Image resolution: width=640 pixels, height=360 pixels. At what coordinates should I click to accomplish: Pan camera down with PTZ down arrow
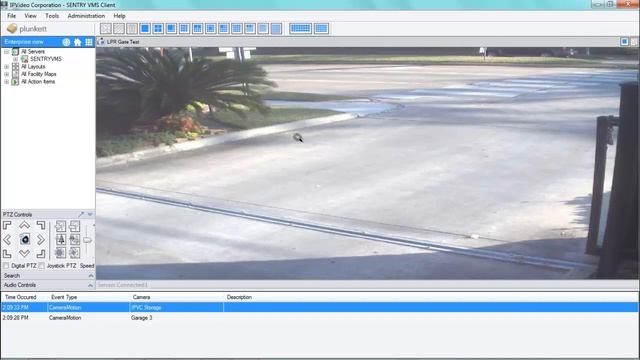(x=24, y=253)
